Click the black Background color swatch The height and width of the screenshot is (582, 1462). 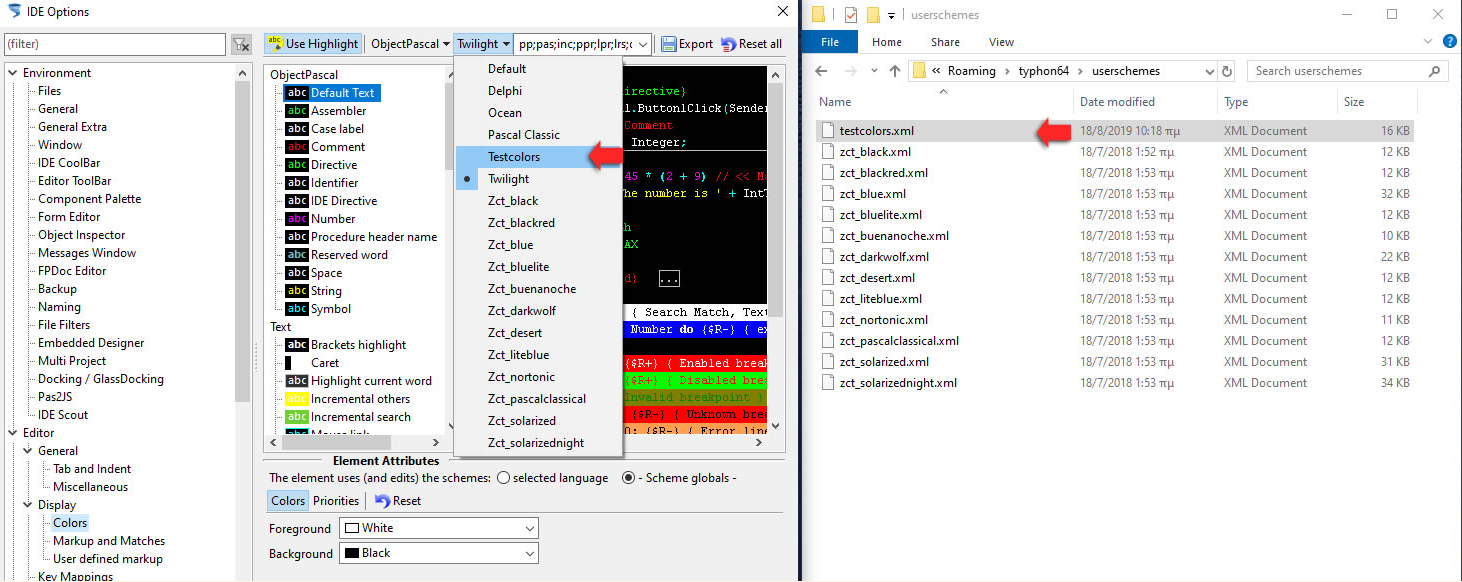[351, 553]
